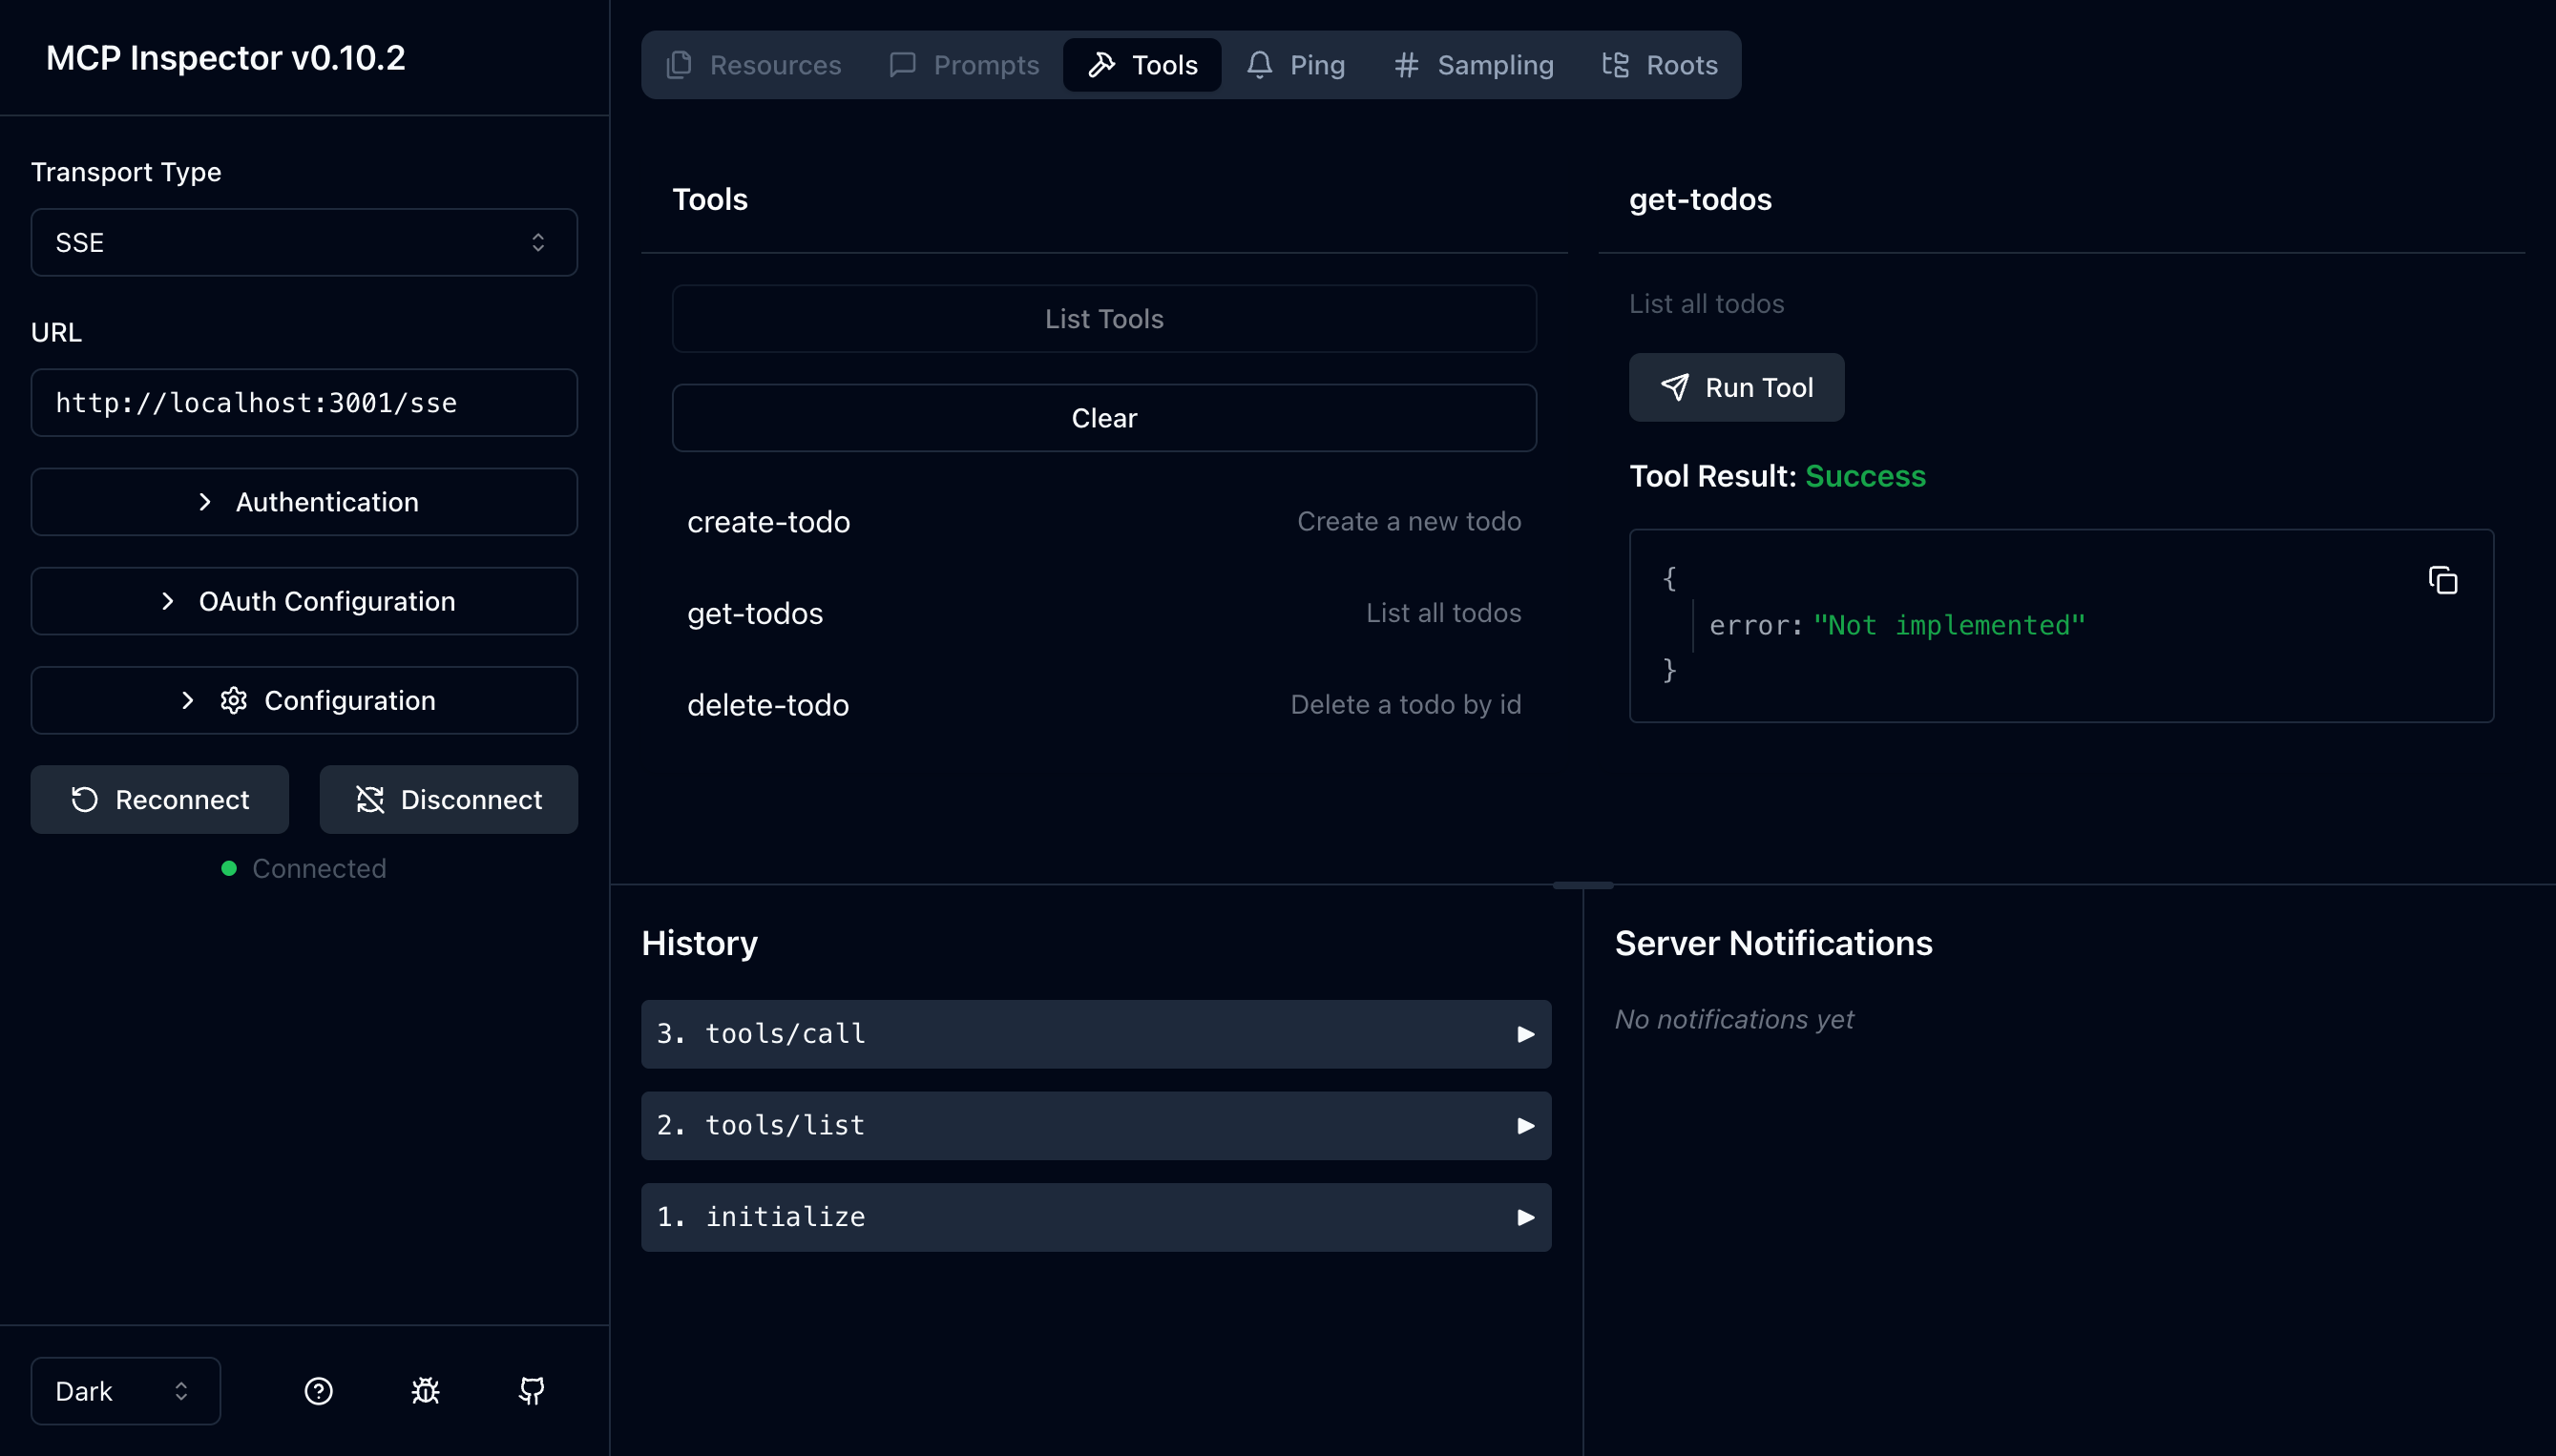Click the Prompts speech bubble icon

(902, 63)
